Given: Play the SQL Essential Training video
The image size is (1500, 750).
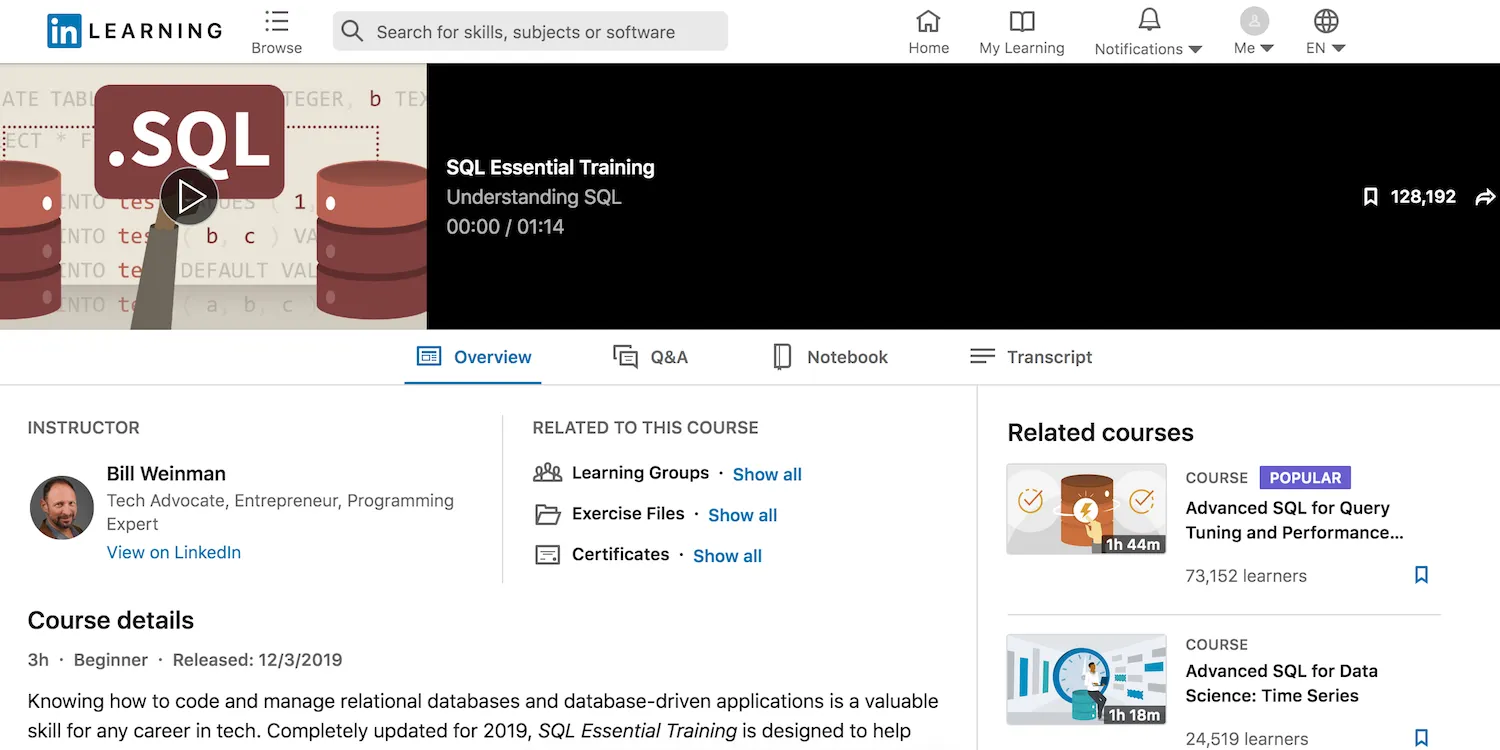Looking at the screenshot, I should tap(189, 197).
